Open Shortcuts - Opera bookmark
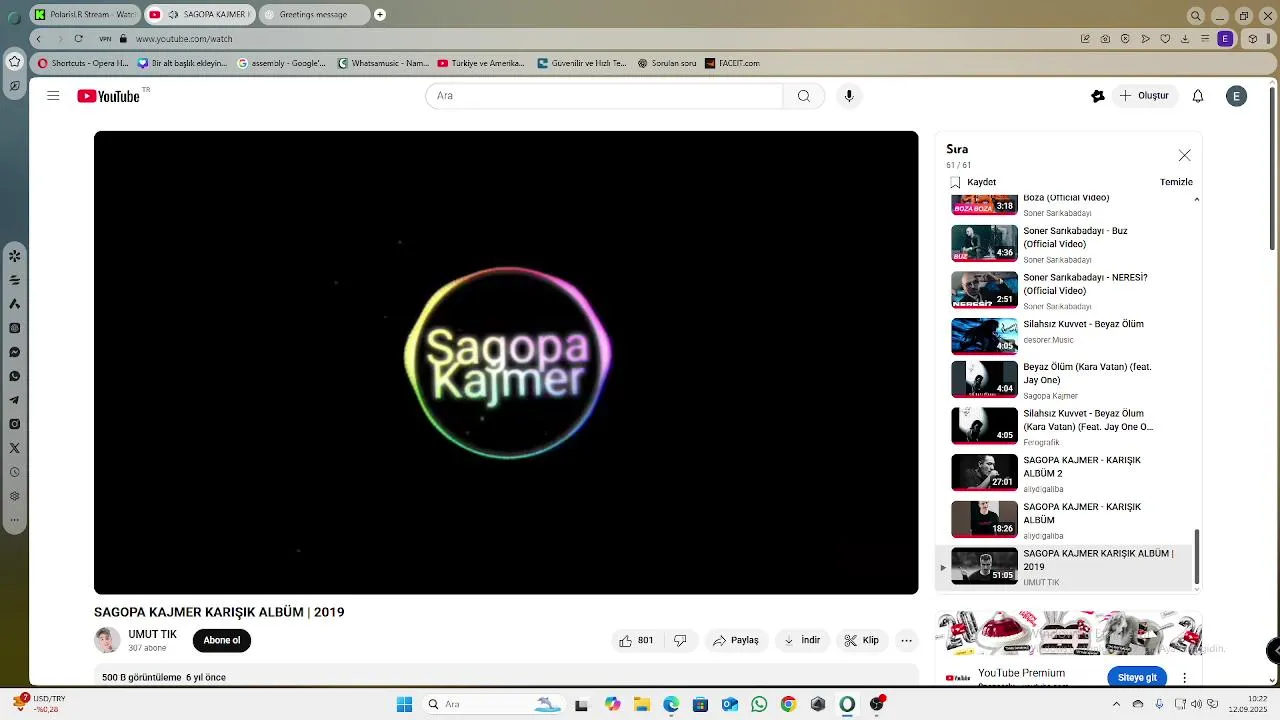This screenshot has height=720, width=1280. pos(83,63)
